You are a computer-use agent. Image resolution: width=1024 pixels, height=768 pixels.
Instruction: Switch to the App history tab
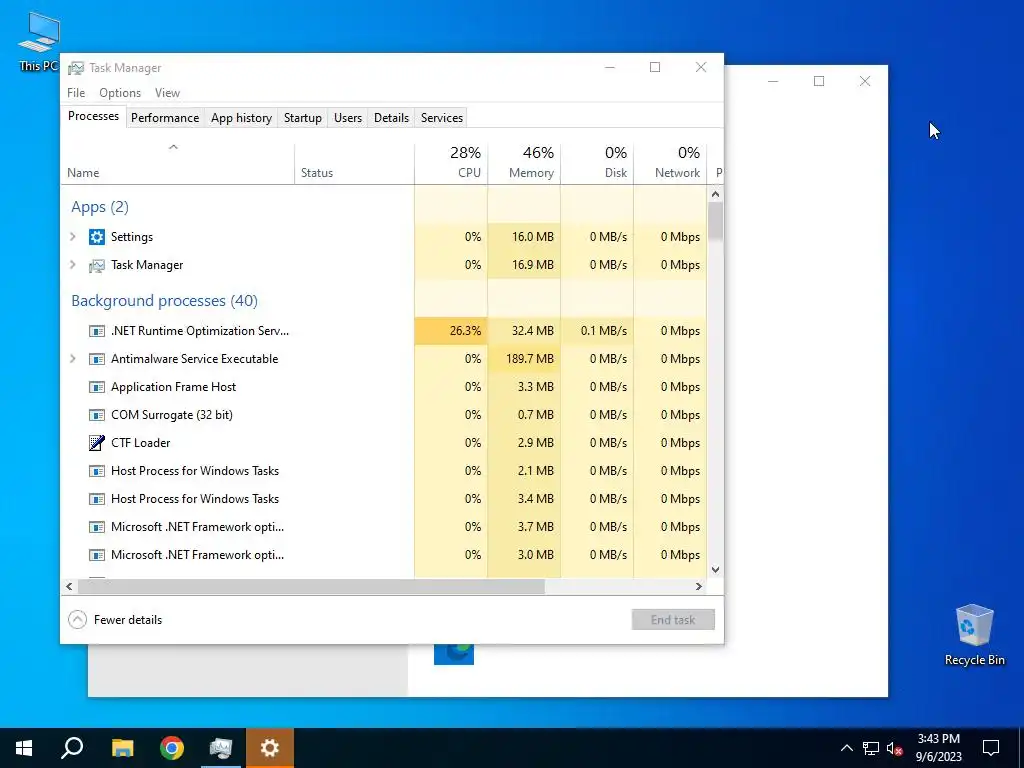(x=242, y=118)
